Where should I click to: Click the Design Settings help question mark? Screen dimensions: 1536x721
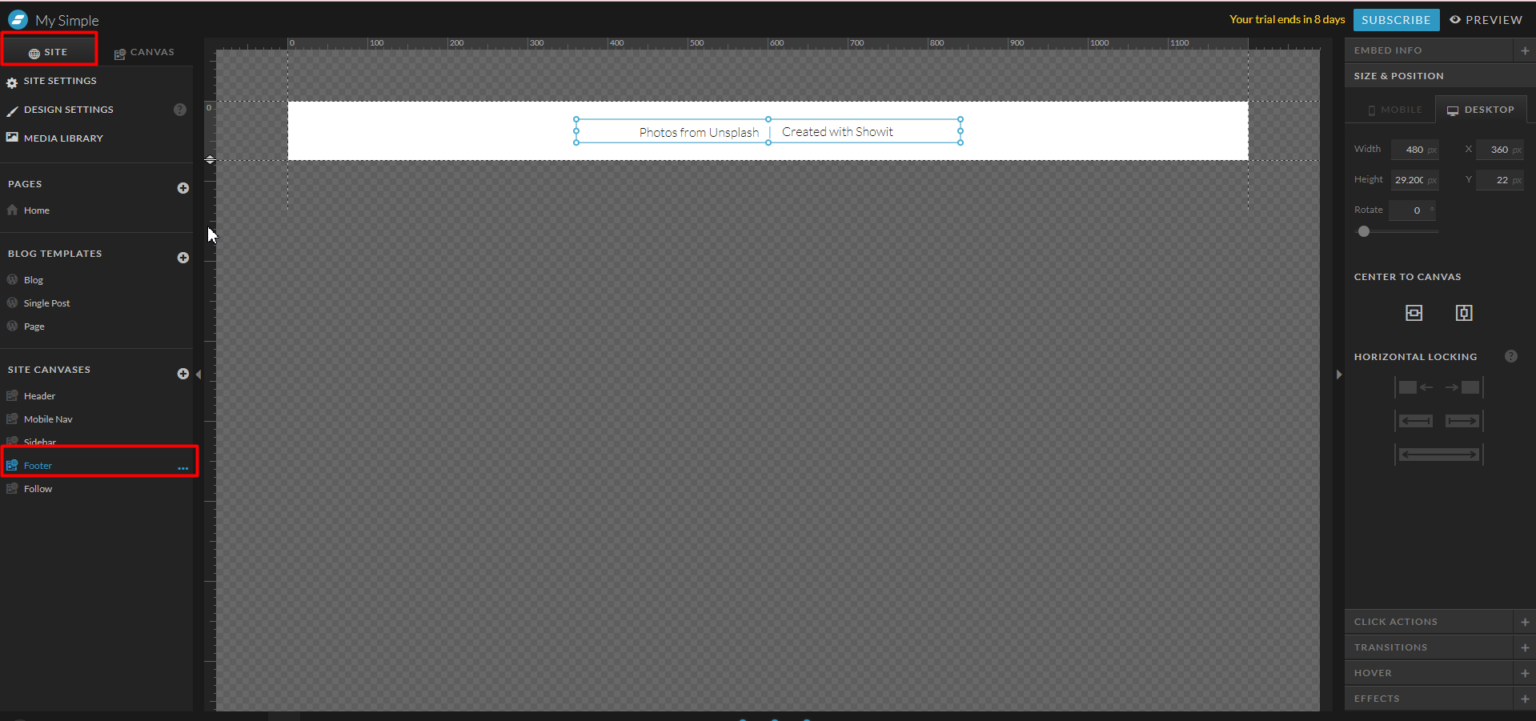180,110
